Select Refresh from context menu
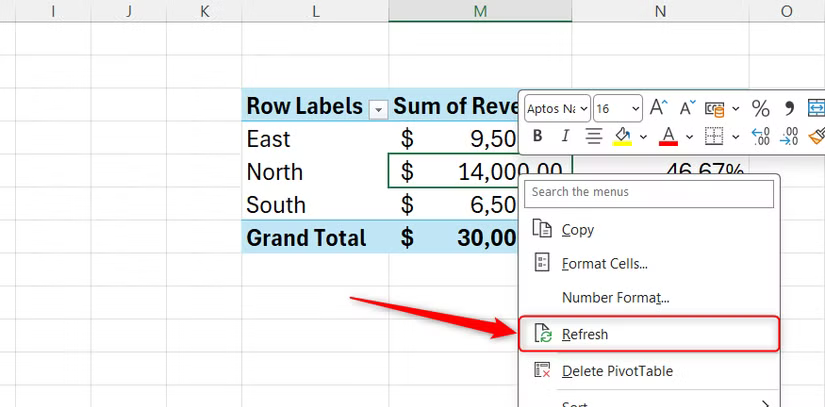The height and width of the screenshot is (407, 825). coord(585,335)
